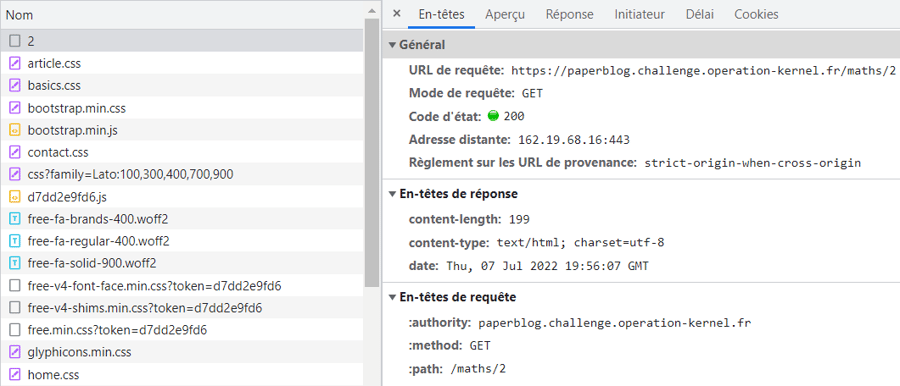This screenshot has height=386, width=900.
Task: Select the bootstrap.min.js request
Action: coord(182,130)
